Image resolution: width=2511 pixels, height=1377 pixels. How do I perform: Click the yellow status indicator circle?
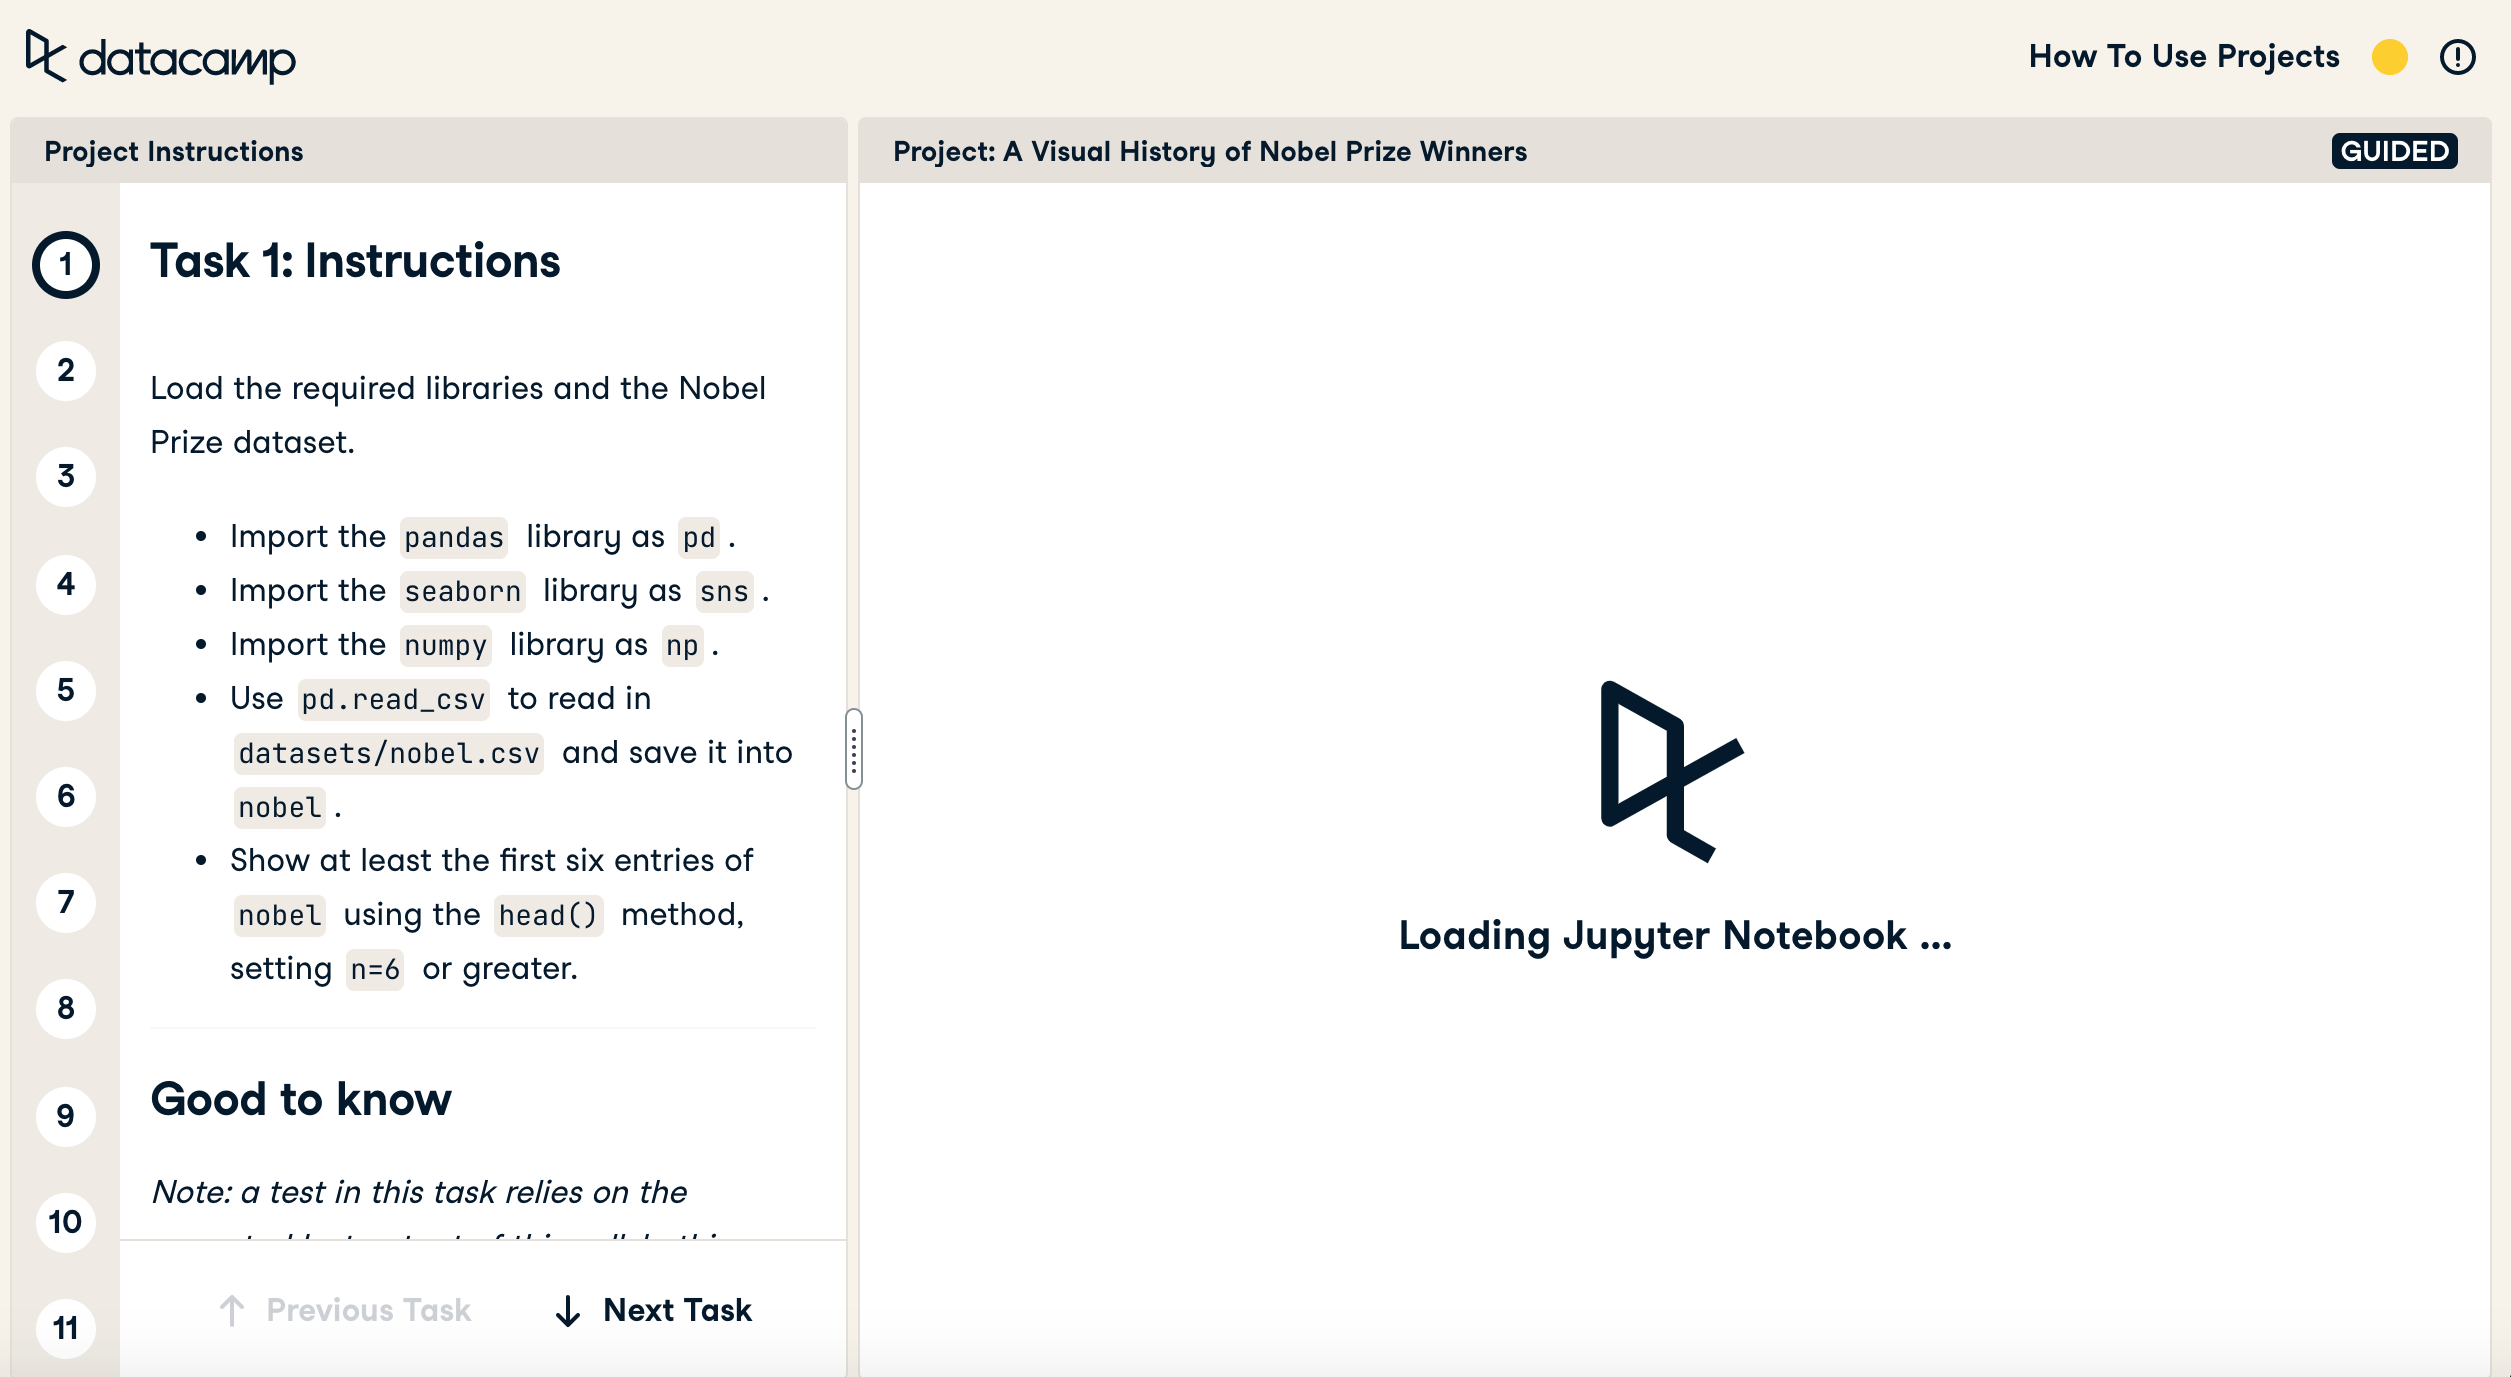[x=2389, y=57]
